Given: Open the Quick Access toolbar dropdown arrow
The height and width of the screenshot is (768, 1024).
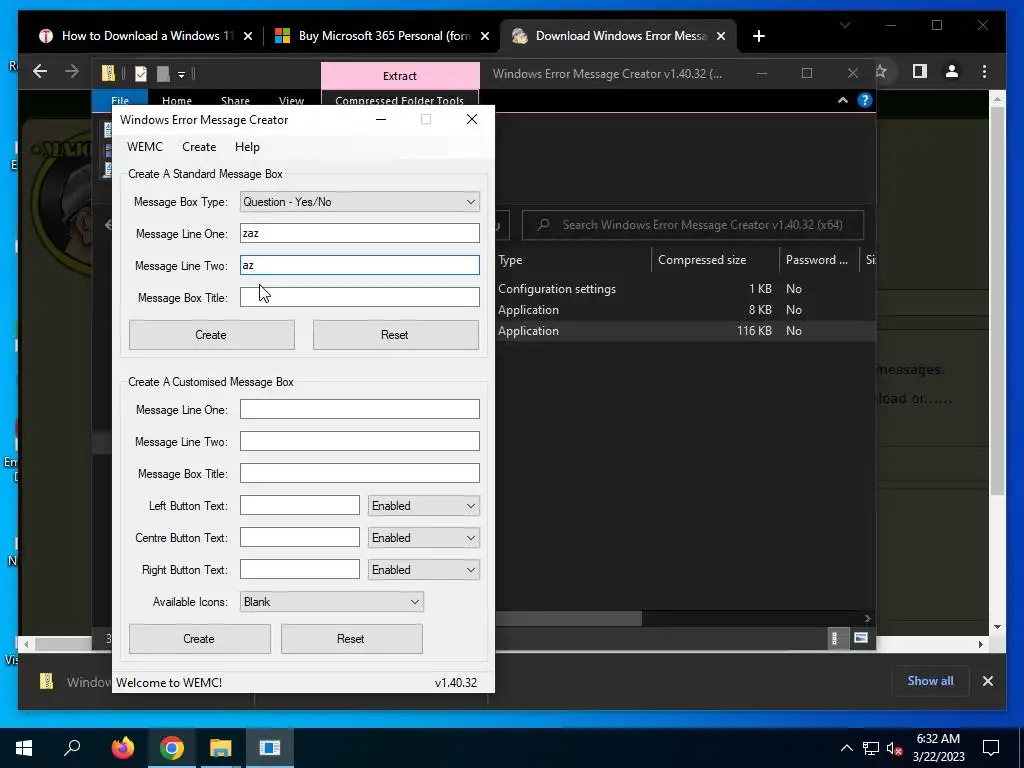Looking at the screenshot, I should click(x=182, y=74).
